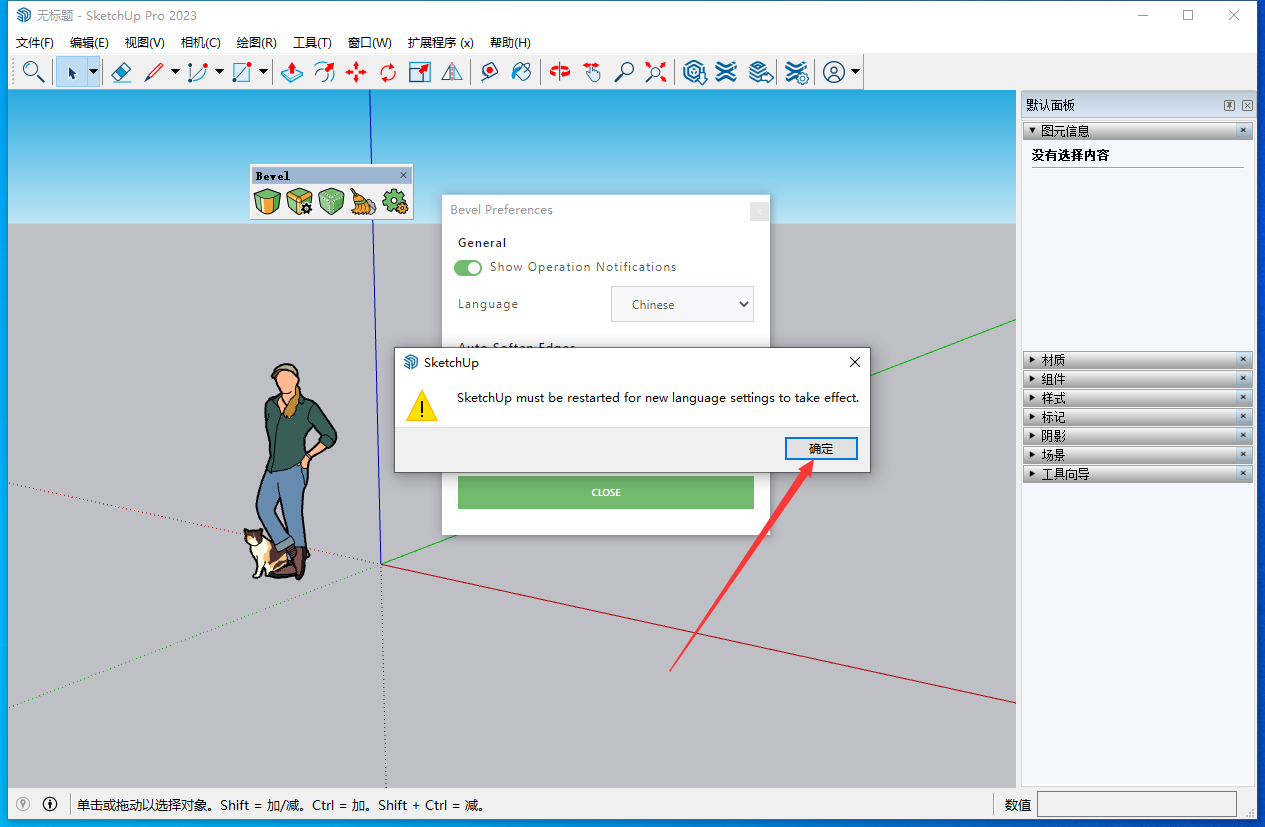Close the Bevel floating toolbar

(404, 176)
